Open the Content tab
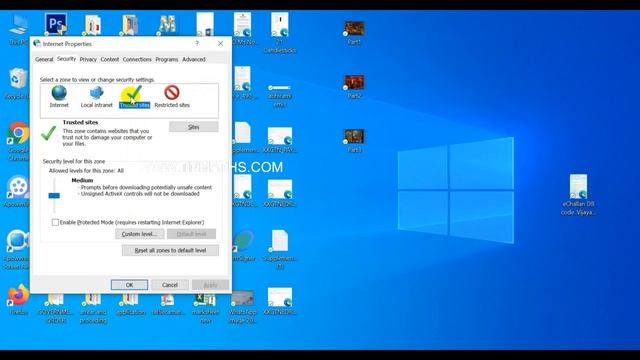 click(110, 60)
